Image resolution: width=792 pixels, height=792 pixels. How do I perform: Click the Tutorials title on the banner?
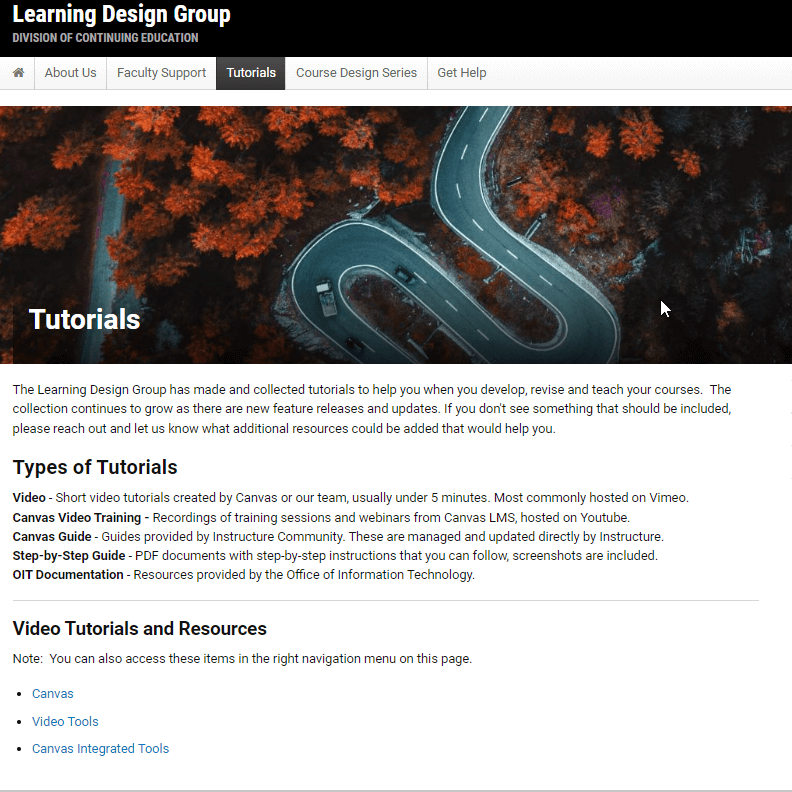85,319
